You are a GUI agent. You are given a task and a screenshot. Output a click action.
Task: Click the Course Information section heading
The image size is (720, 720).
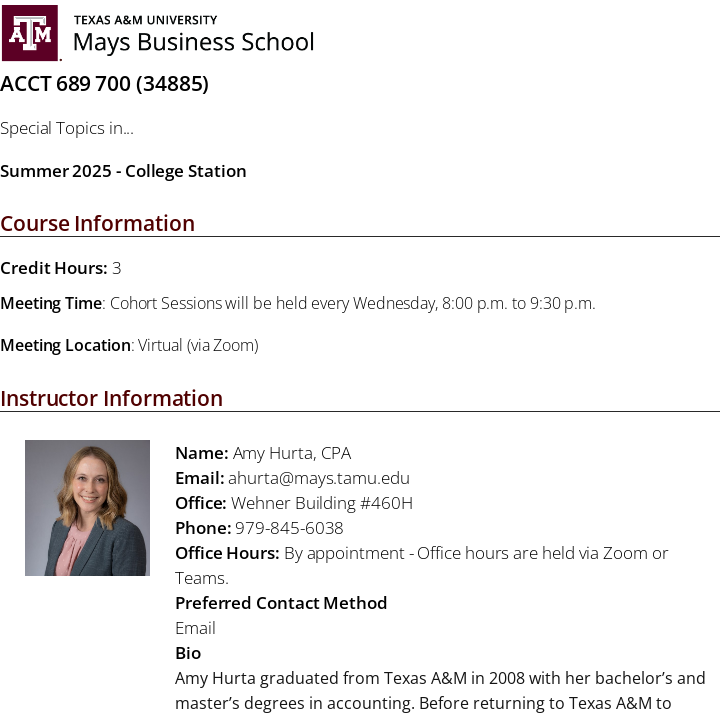97,223
